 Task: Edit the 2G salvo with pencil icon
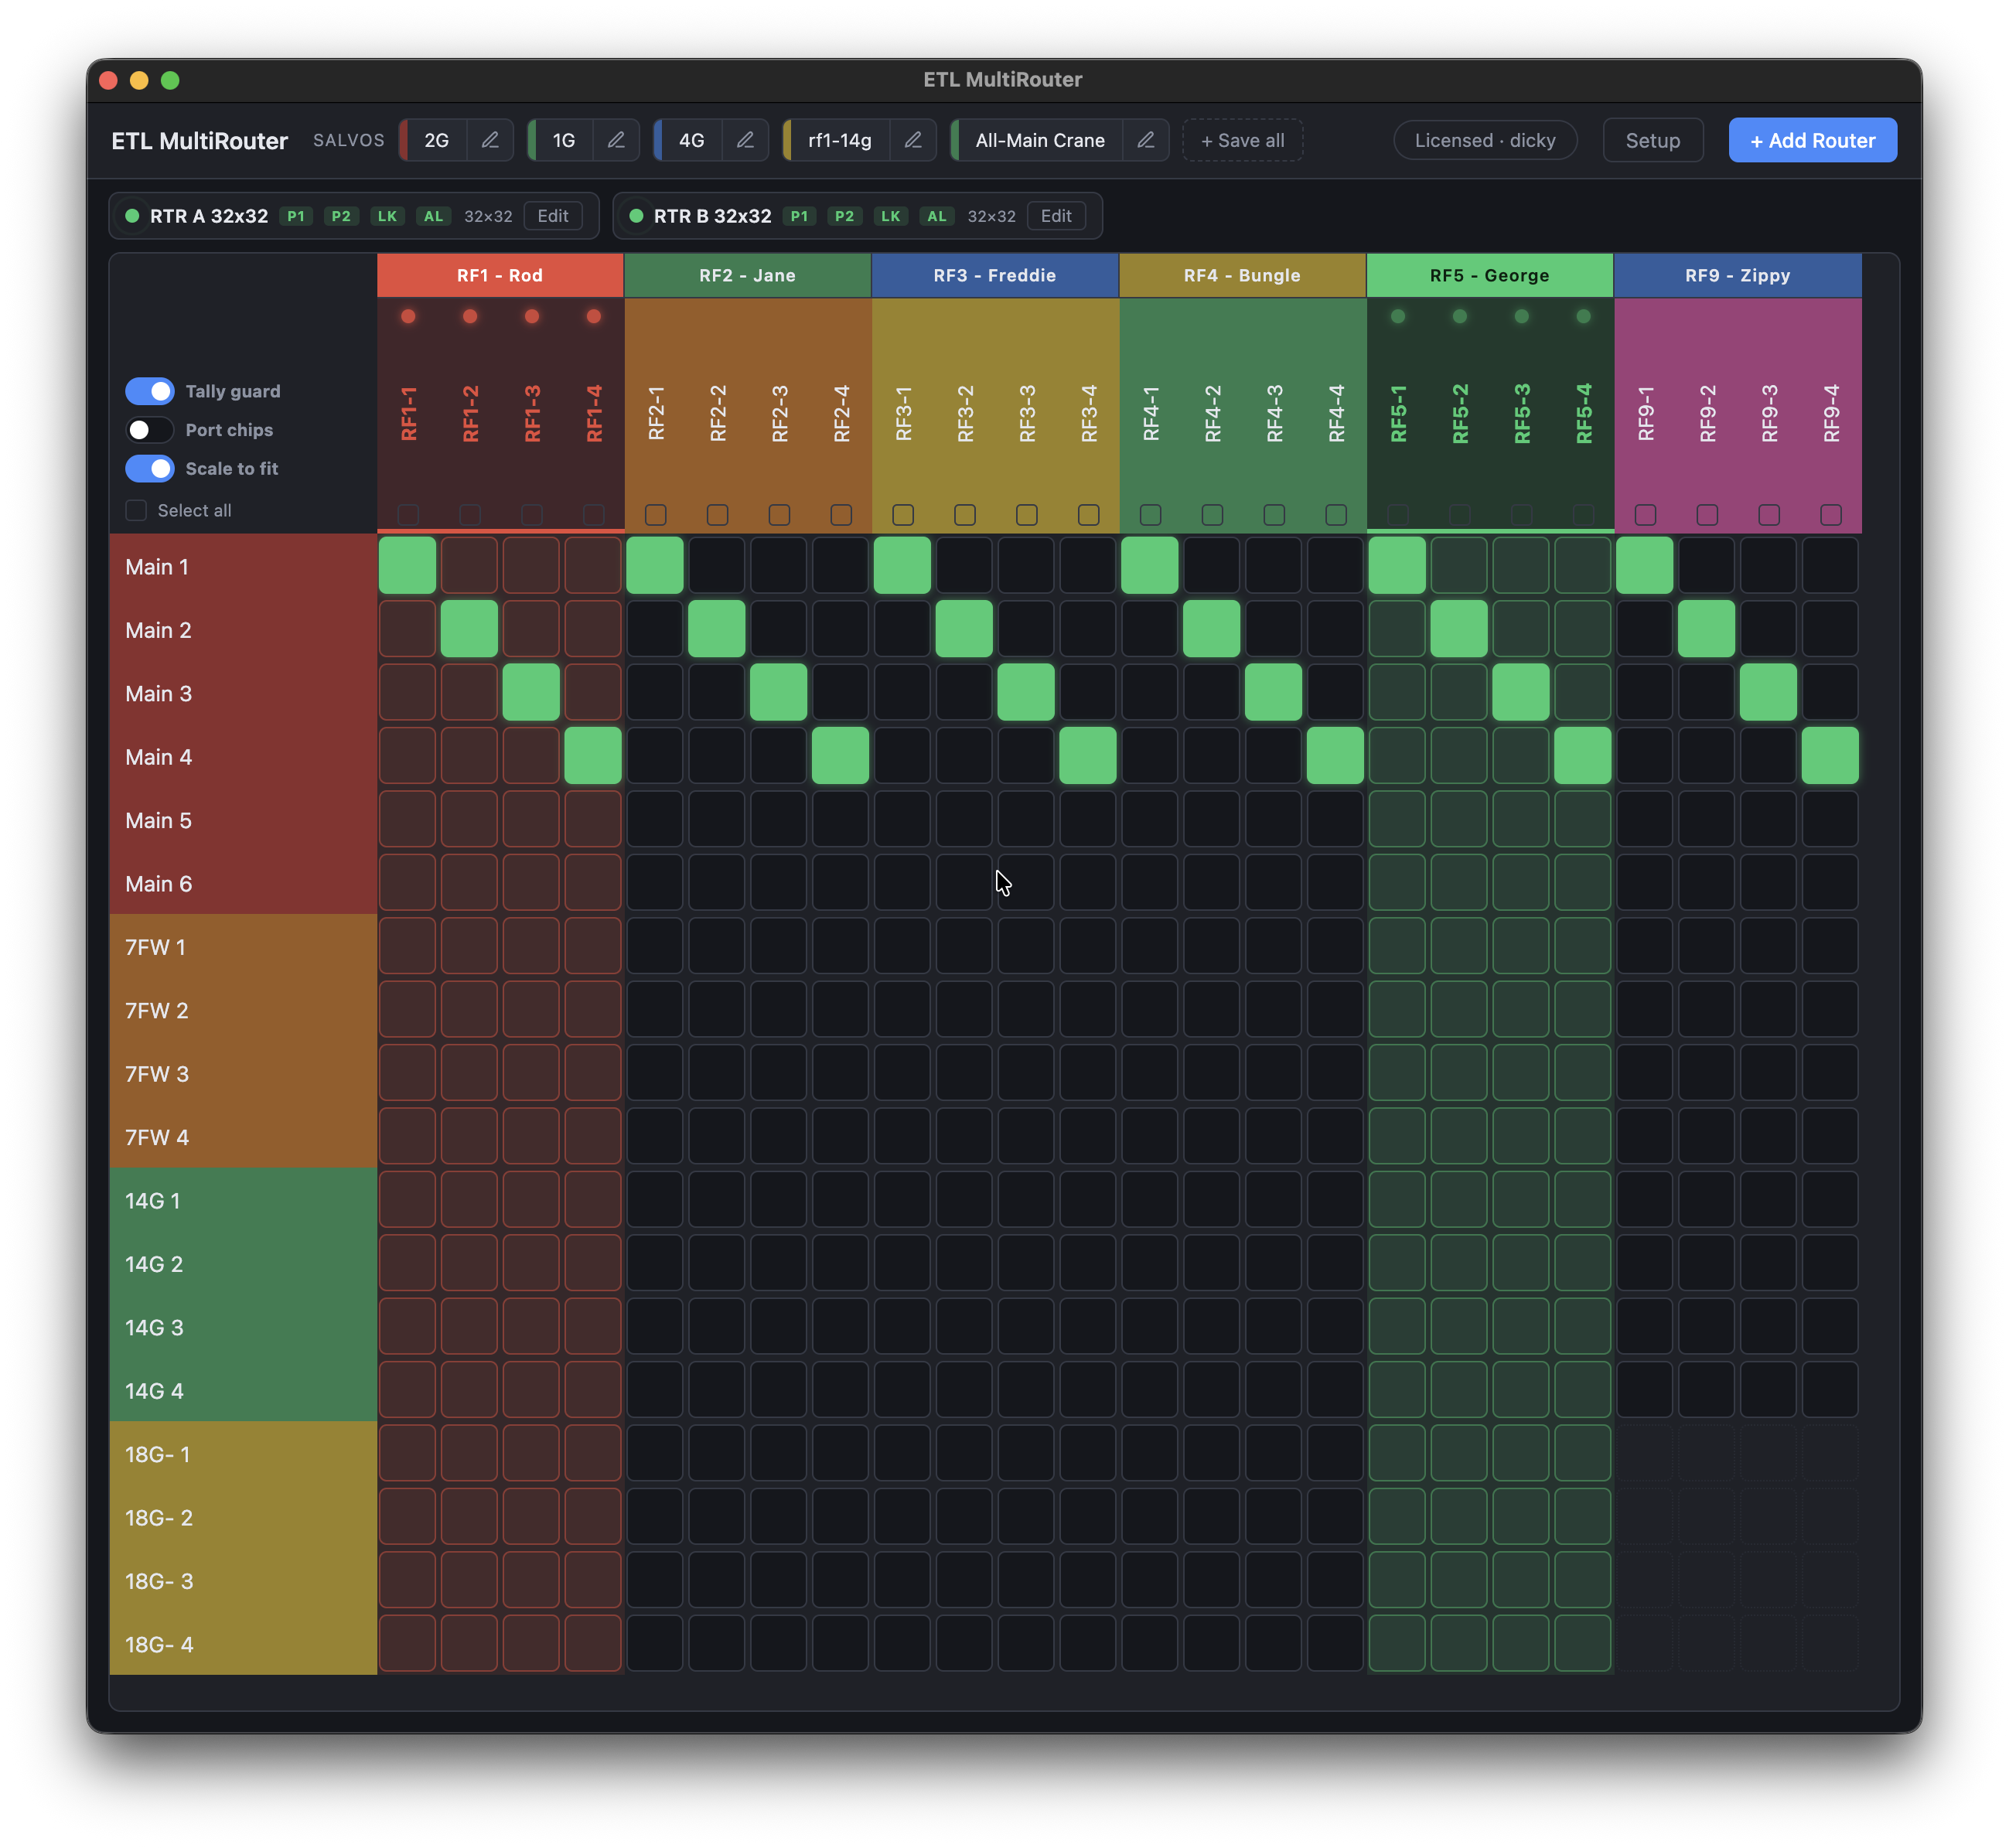490,141
